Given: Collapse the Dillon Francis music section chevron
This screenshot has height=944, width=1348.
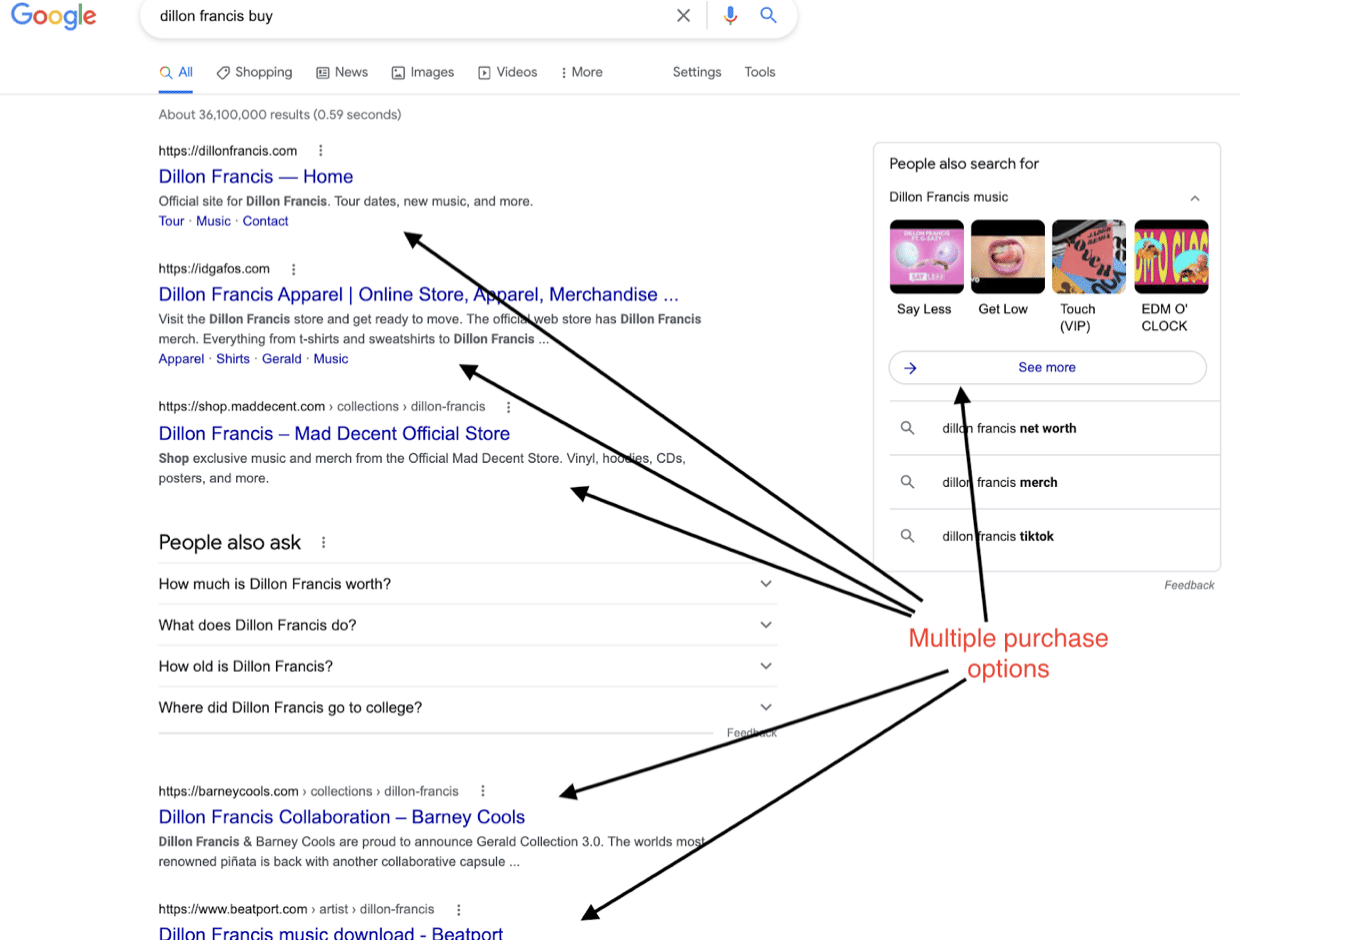Looking at the screenshot, I should [1196, 197].
